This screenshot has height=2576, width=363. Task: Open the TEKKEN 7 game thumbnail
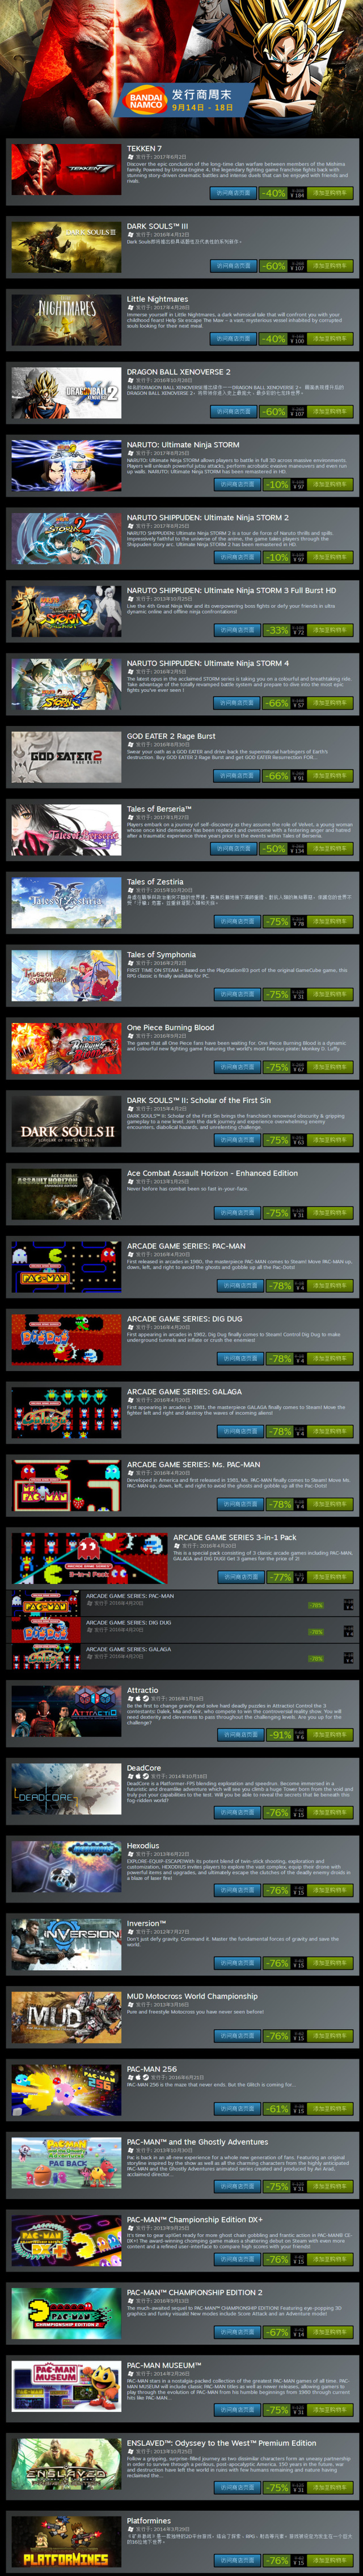66,168
